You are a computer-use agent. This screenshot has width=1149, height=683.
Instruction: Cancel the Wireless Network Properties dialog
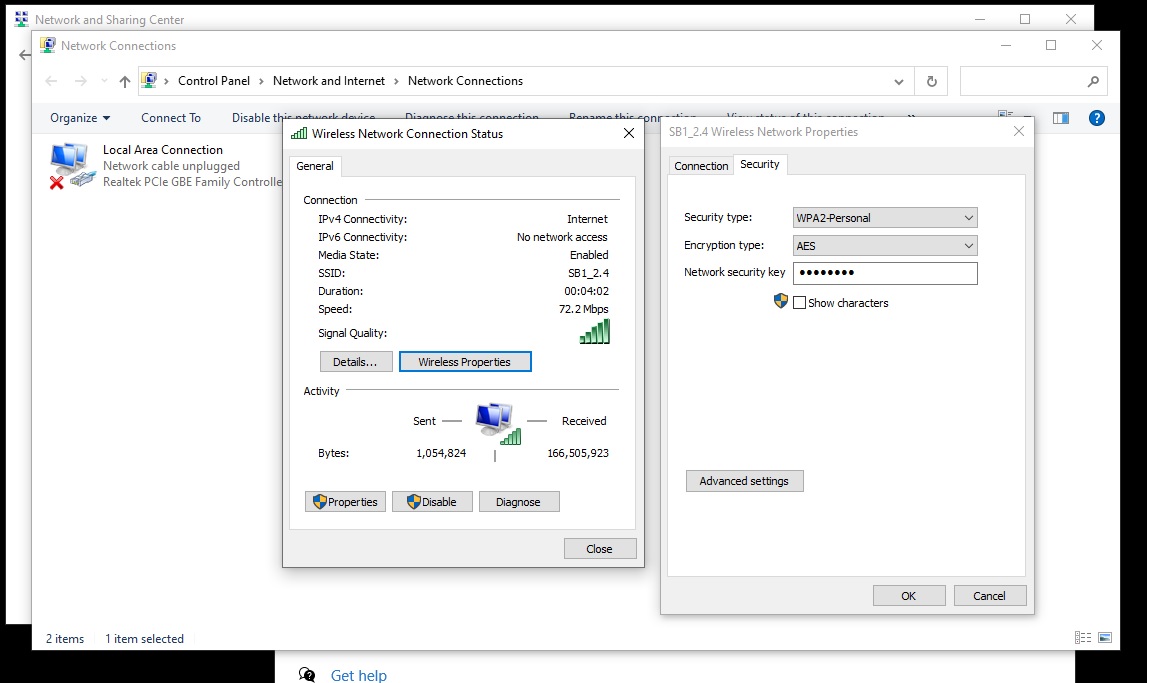(x=989, y=595)
